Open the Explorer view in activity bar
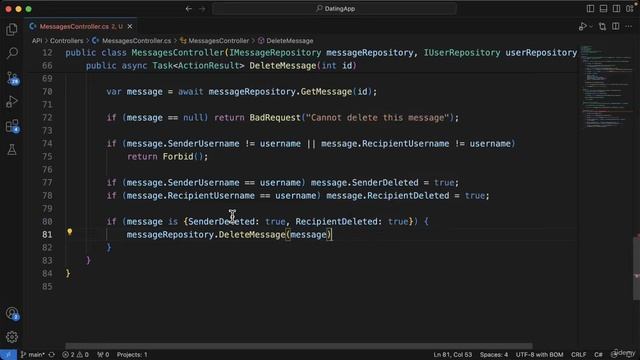 12,29
